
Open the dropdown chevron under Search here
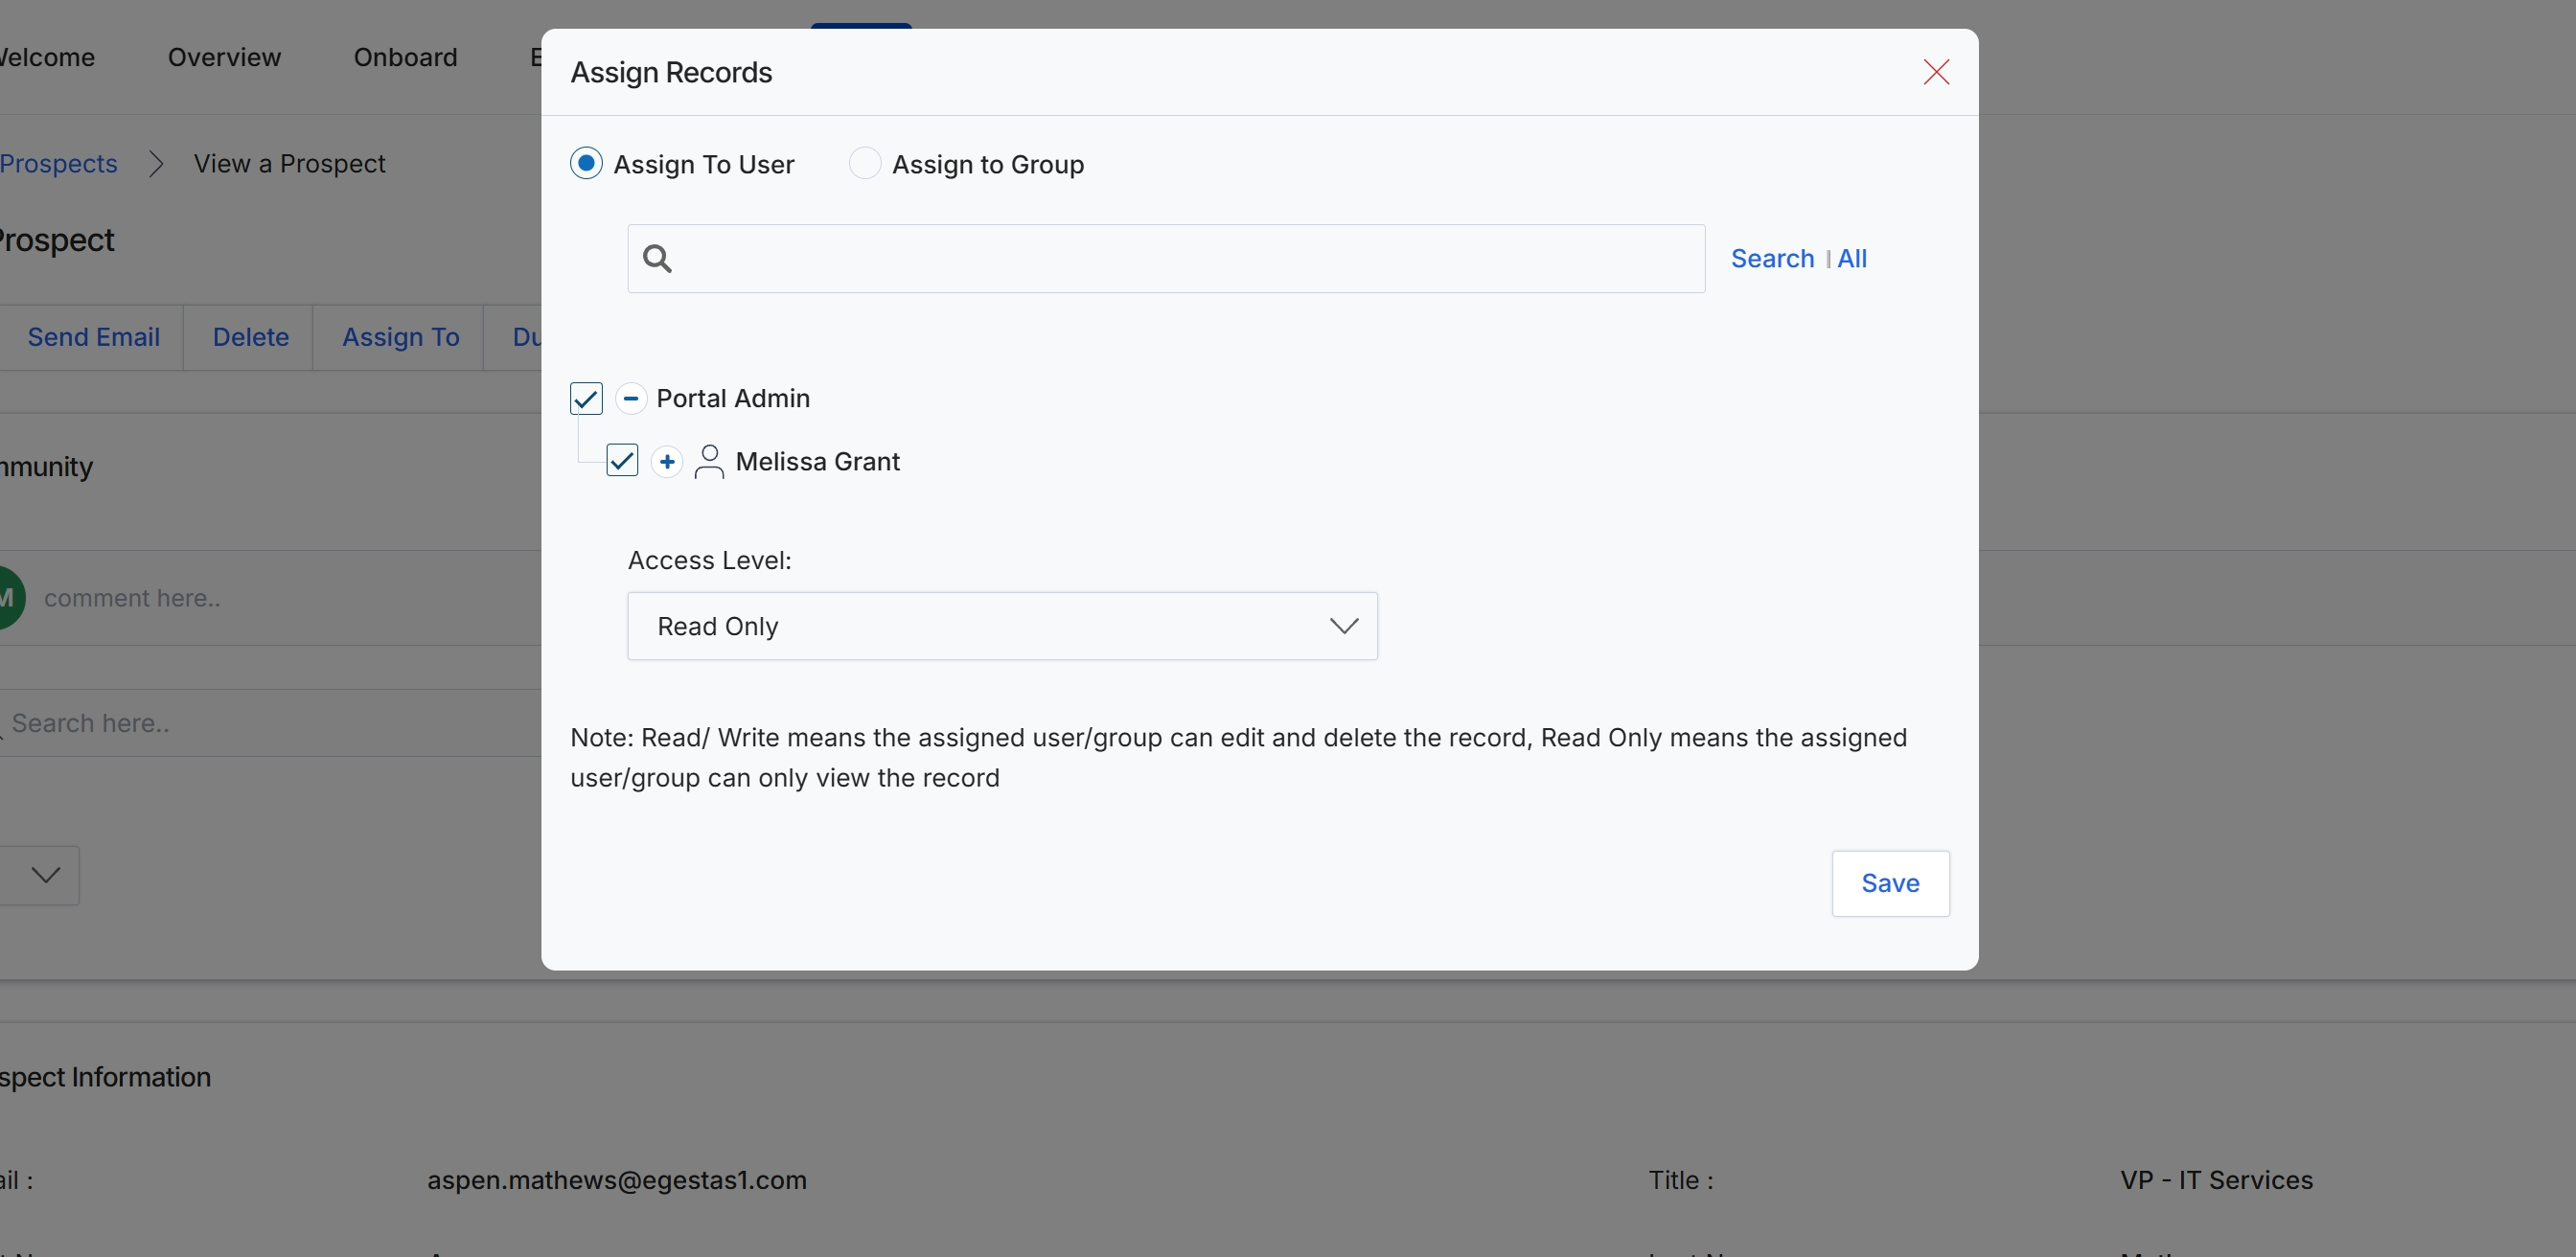click(44, 875)
